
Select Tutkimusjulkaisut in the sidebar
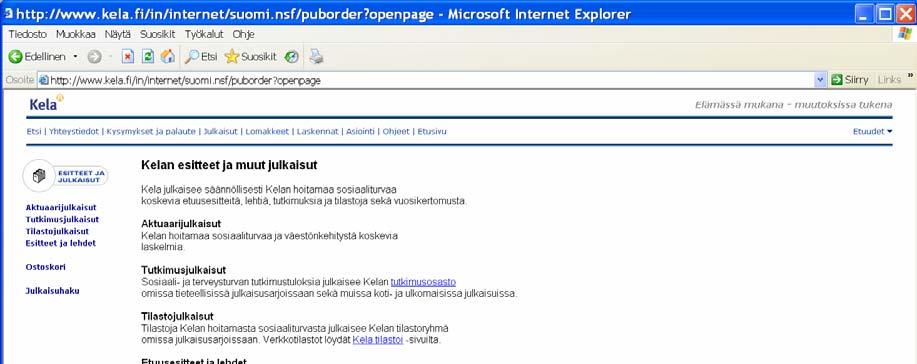pyautogui.click(x=62, y=219)
